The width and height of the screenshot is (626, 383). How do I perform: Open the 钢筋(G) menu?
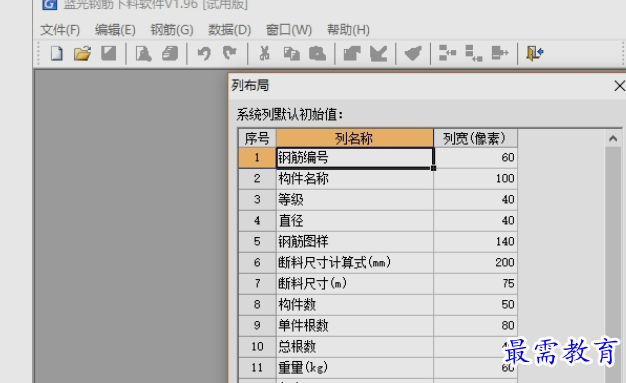[x=172, y=30]
